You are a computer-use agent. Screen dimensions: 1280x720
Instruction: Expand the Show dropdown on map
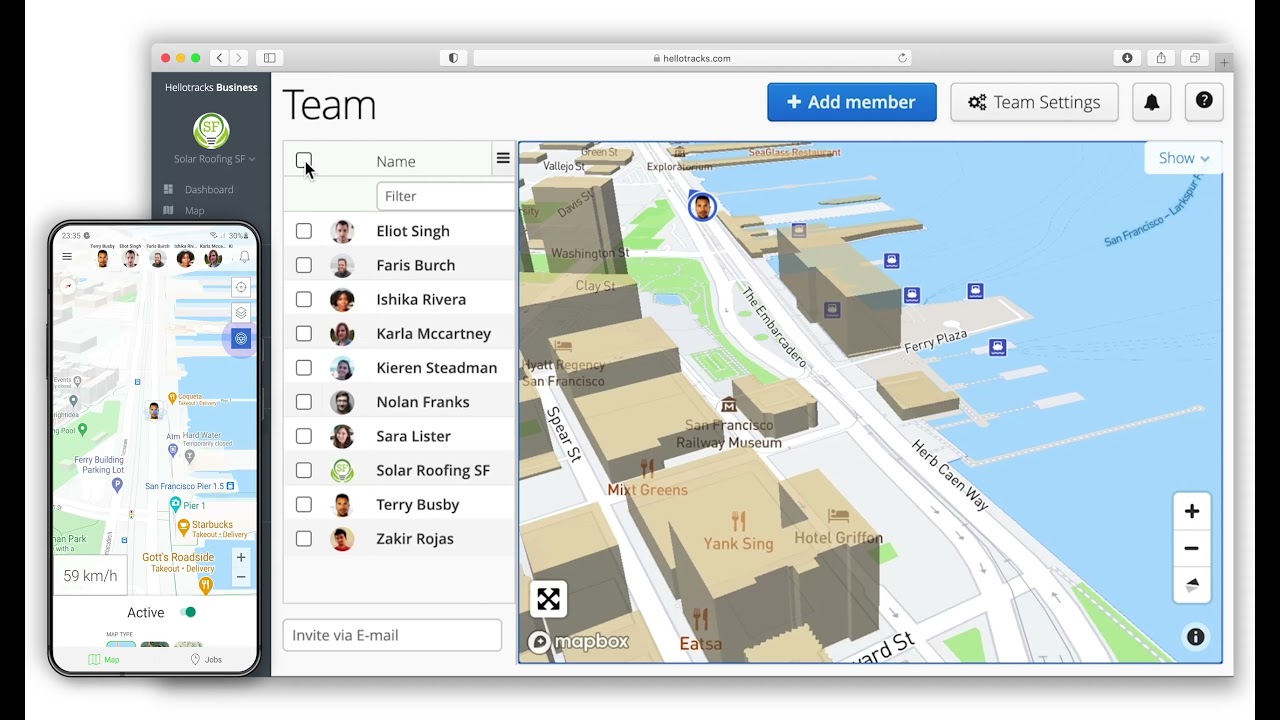coord(1184,158)
